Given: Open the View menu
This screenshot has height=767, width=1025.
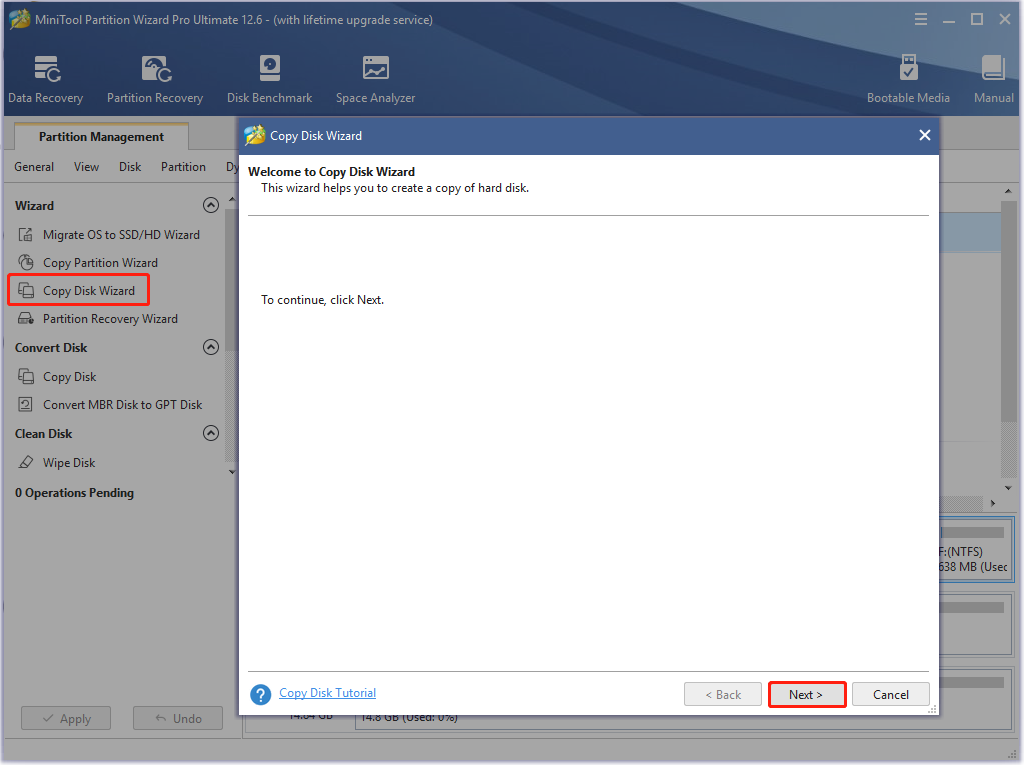Looking at the screenshot, I should tap(86, 167).
